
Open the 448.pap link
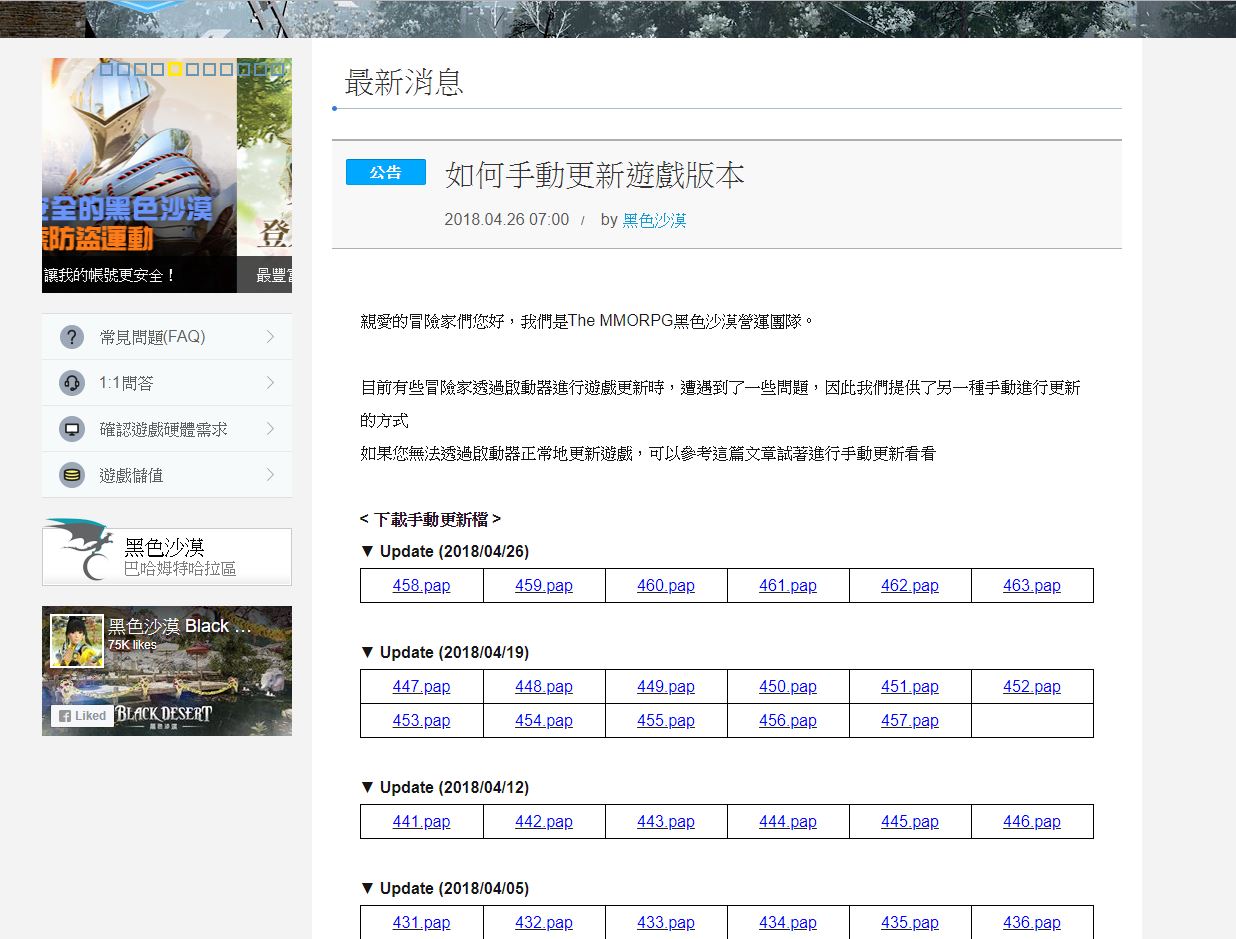(544, 687)
